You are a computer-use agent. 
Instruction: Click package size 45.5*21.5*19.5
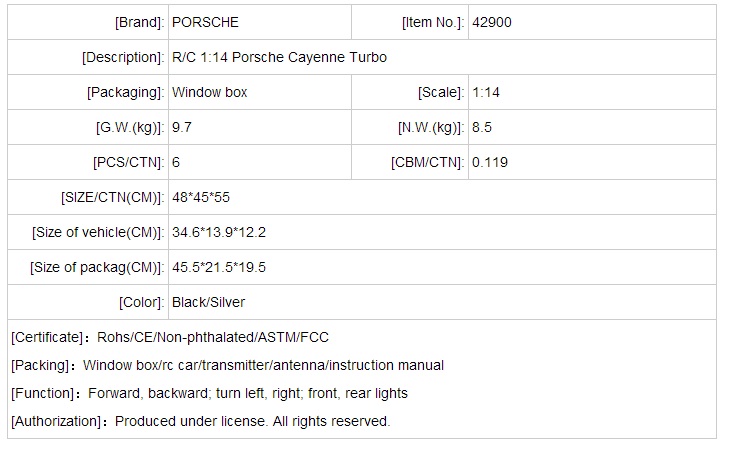(219, 267)
